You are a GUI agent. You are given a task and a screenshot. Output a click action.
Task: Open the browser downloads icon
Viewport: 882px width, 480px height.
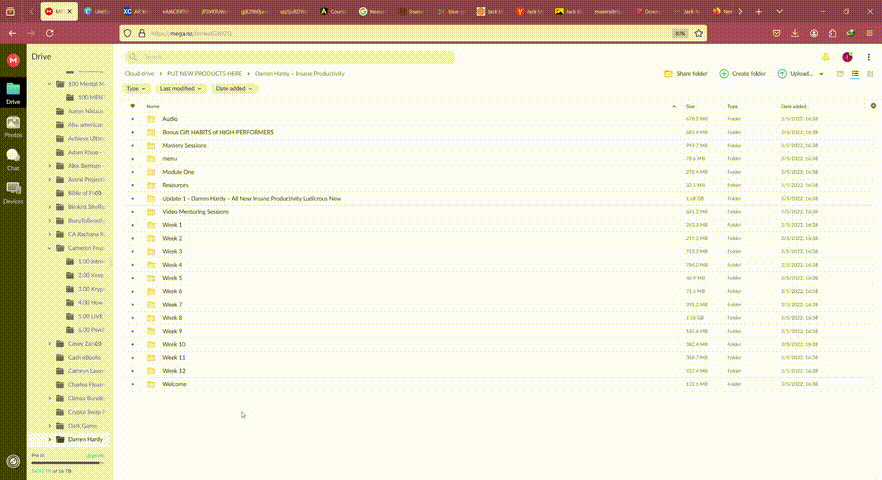pyautogui.click(x=795, y=33)
